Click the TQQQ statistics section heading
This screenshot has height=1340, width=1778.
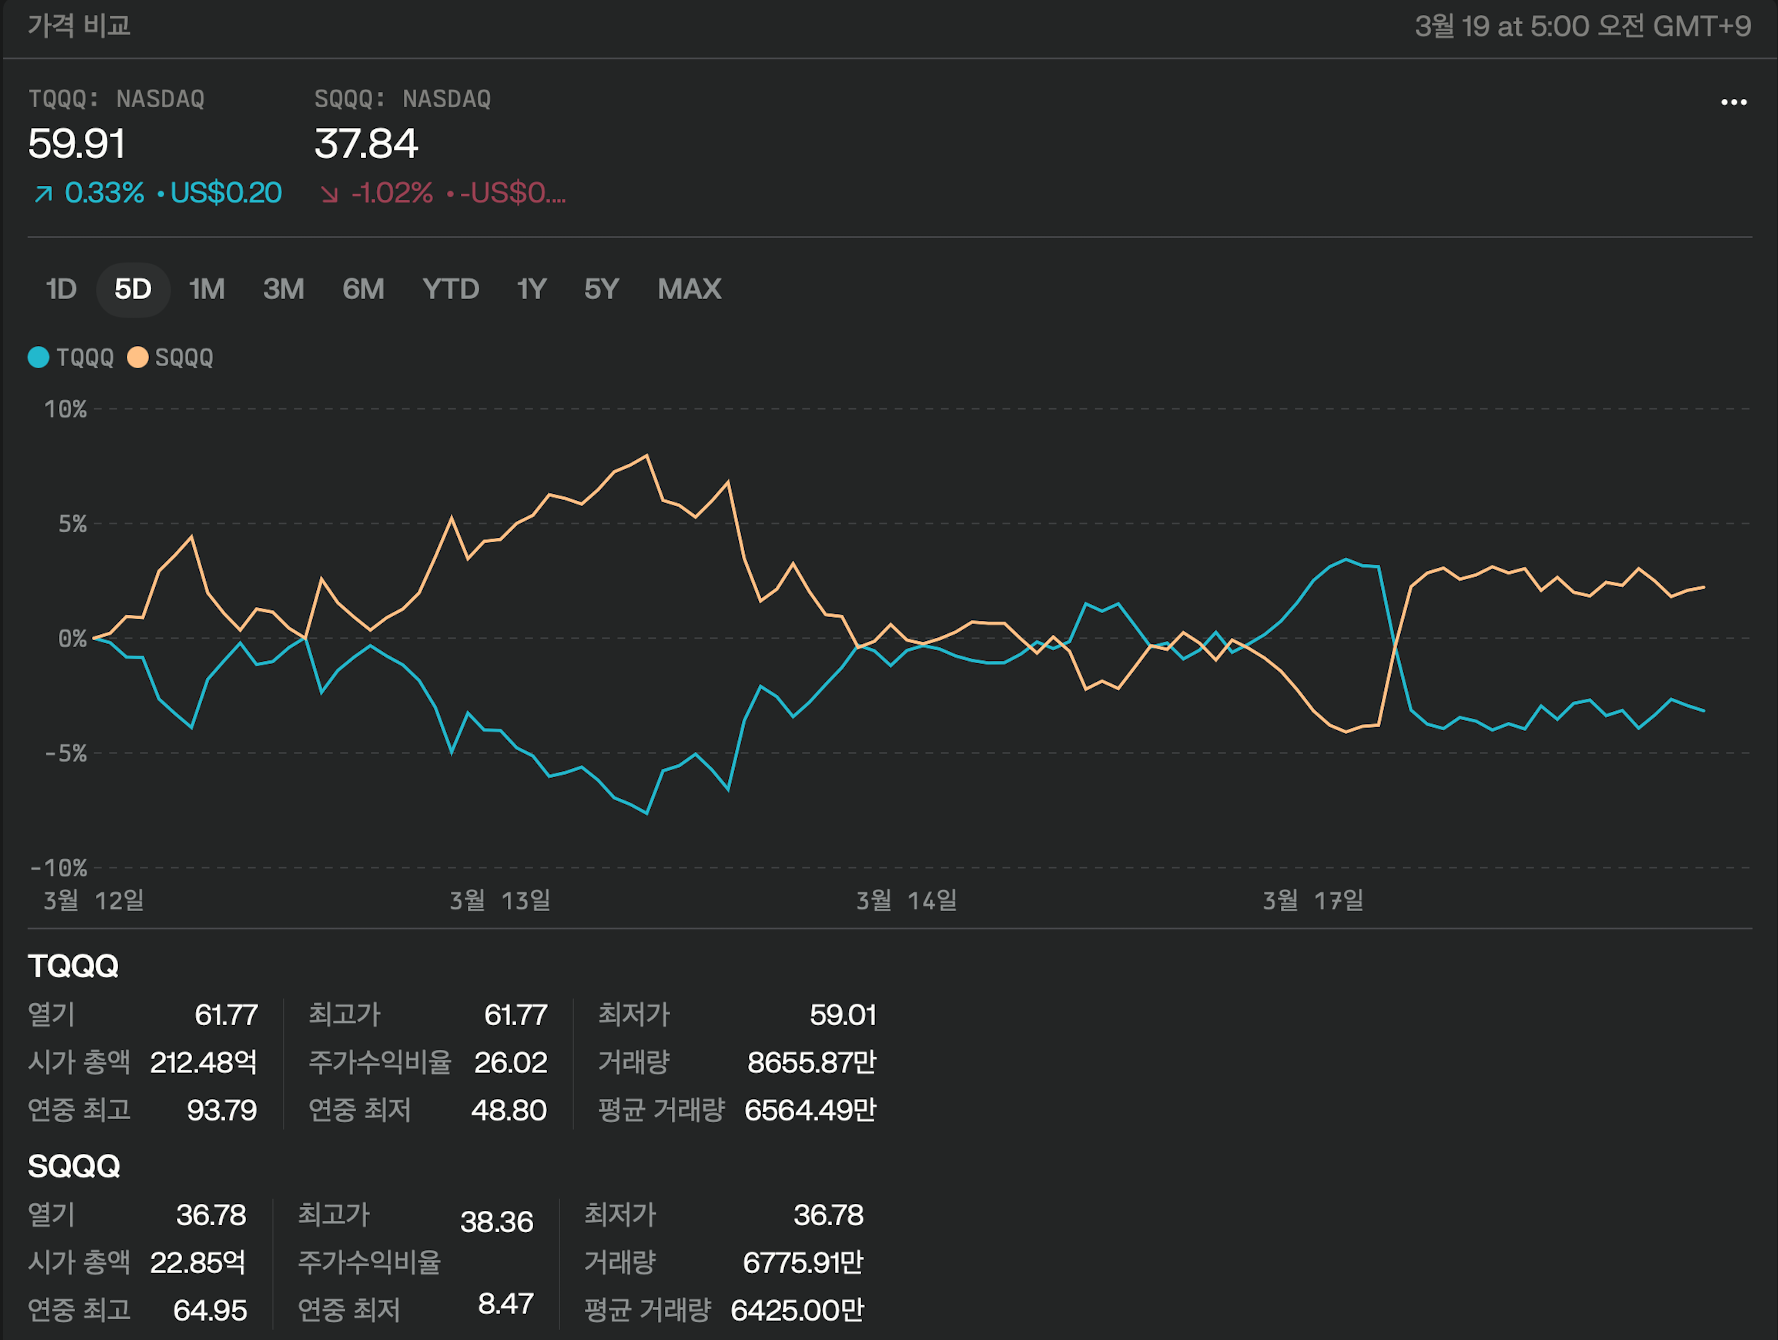[73, 966]
